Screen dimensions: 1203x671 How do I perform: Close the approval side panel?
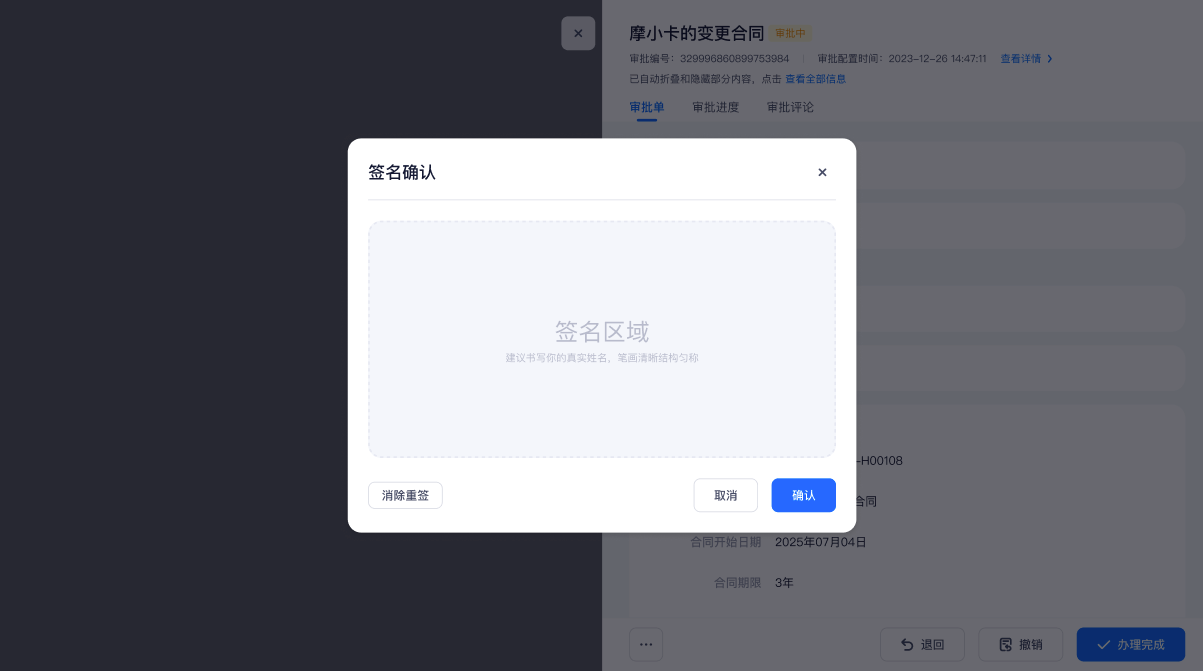pos(578,33)
